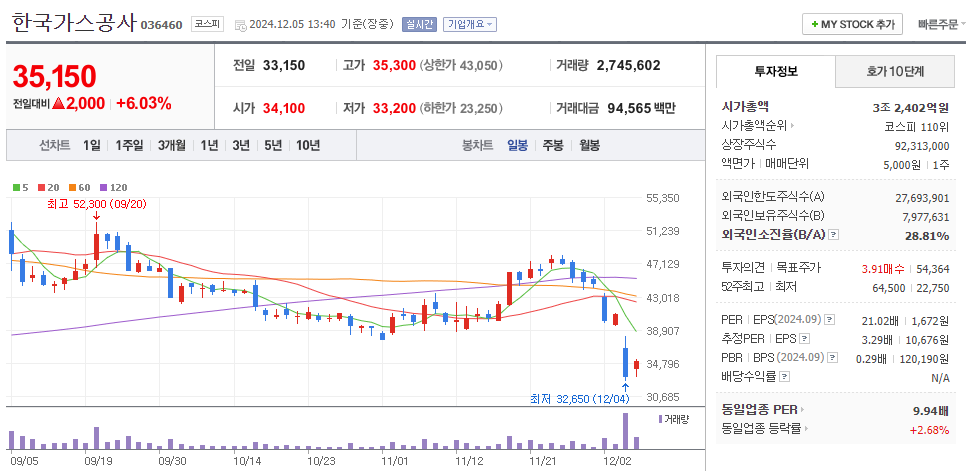This screenshot has width=967, height=471.
Task: Click the 목표주가 label
Action: click(798, 268)
